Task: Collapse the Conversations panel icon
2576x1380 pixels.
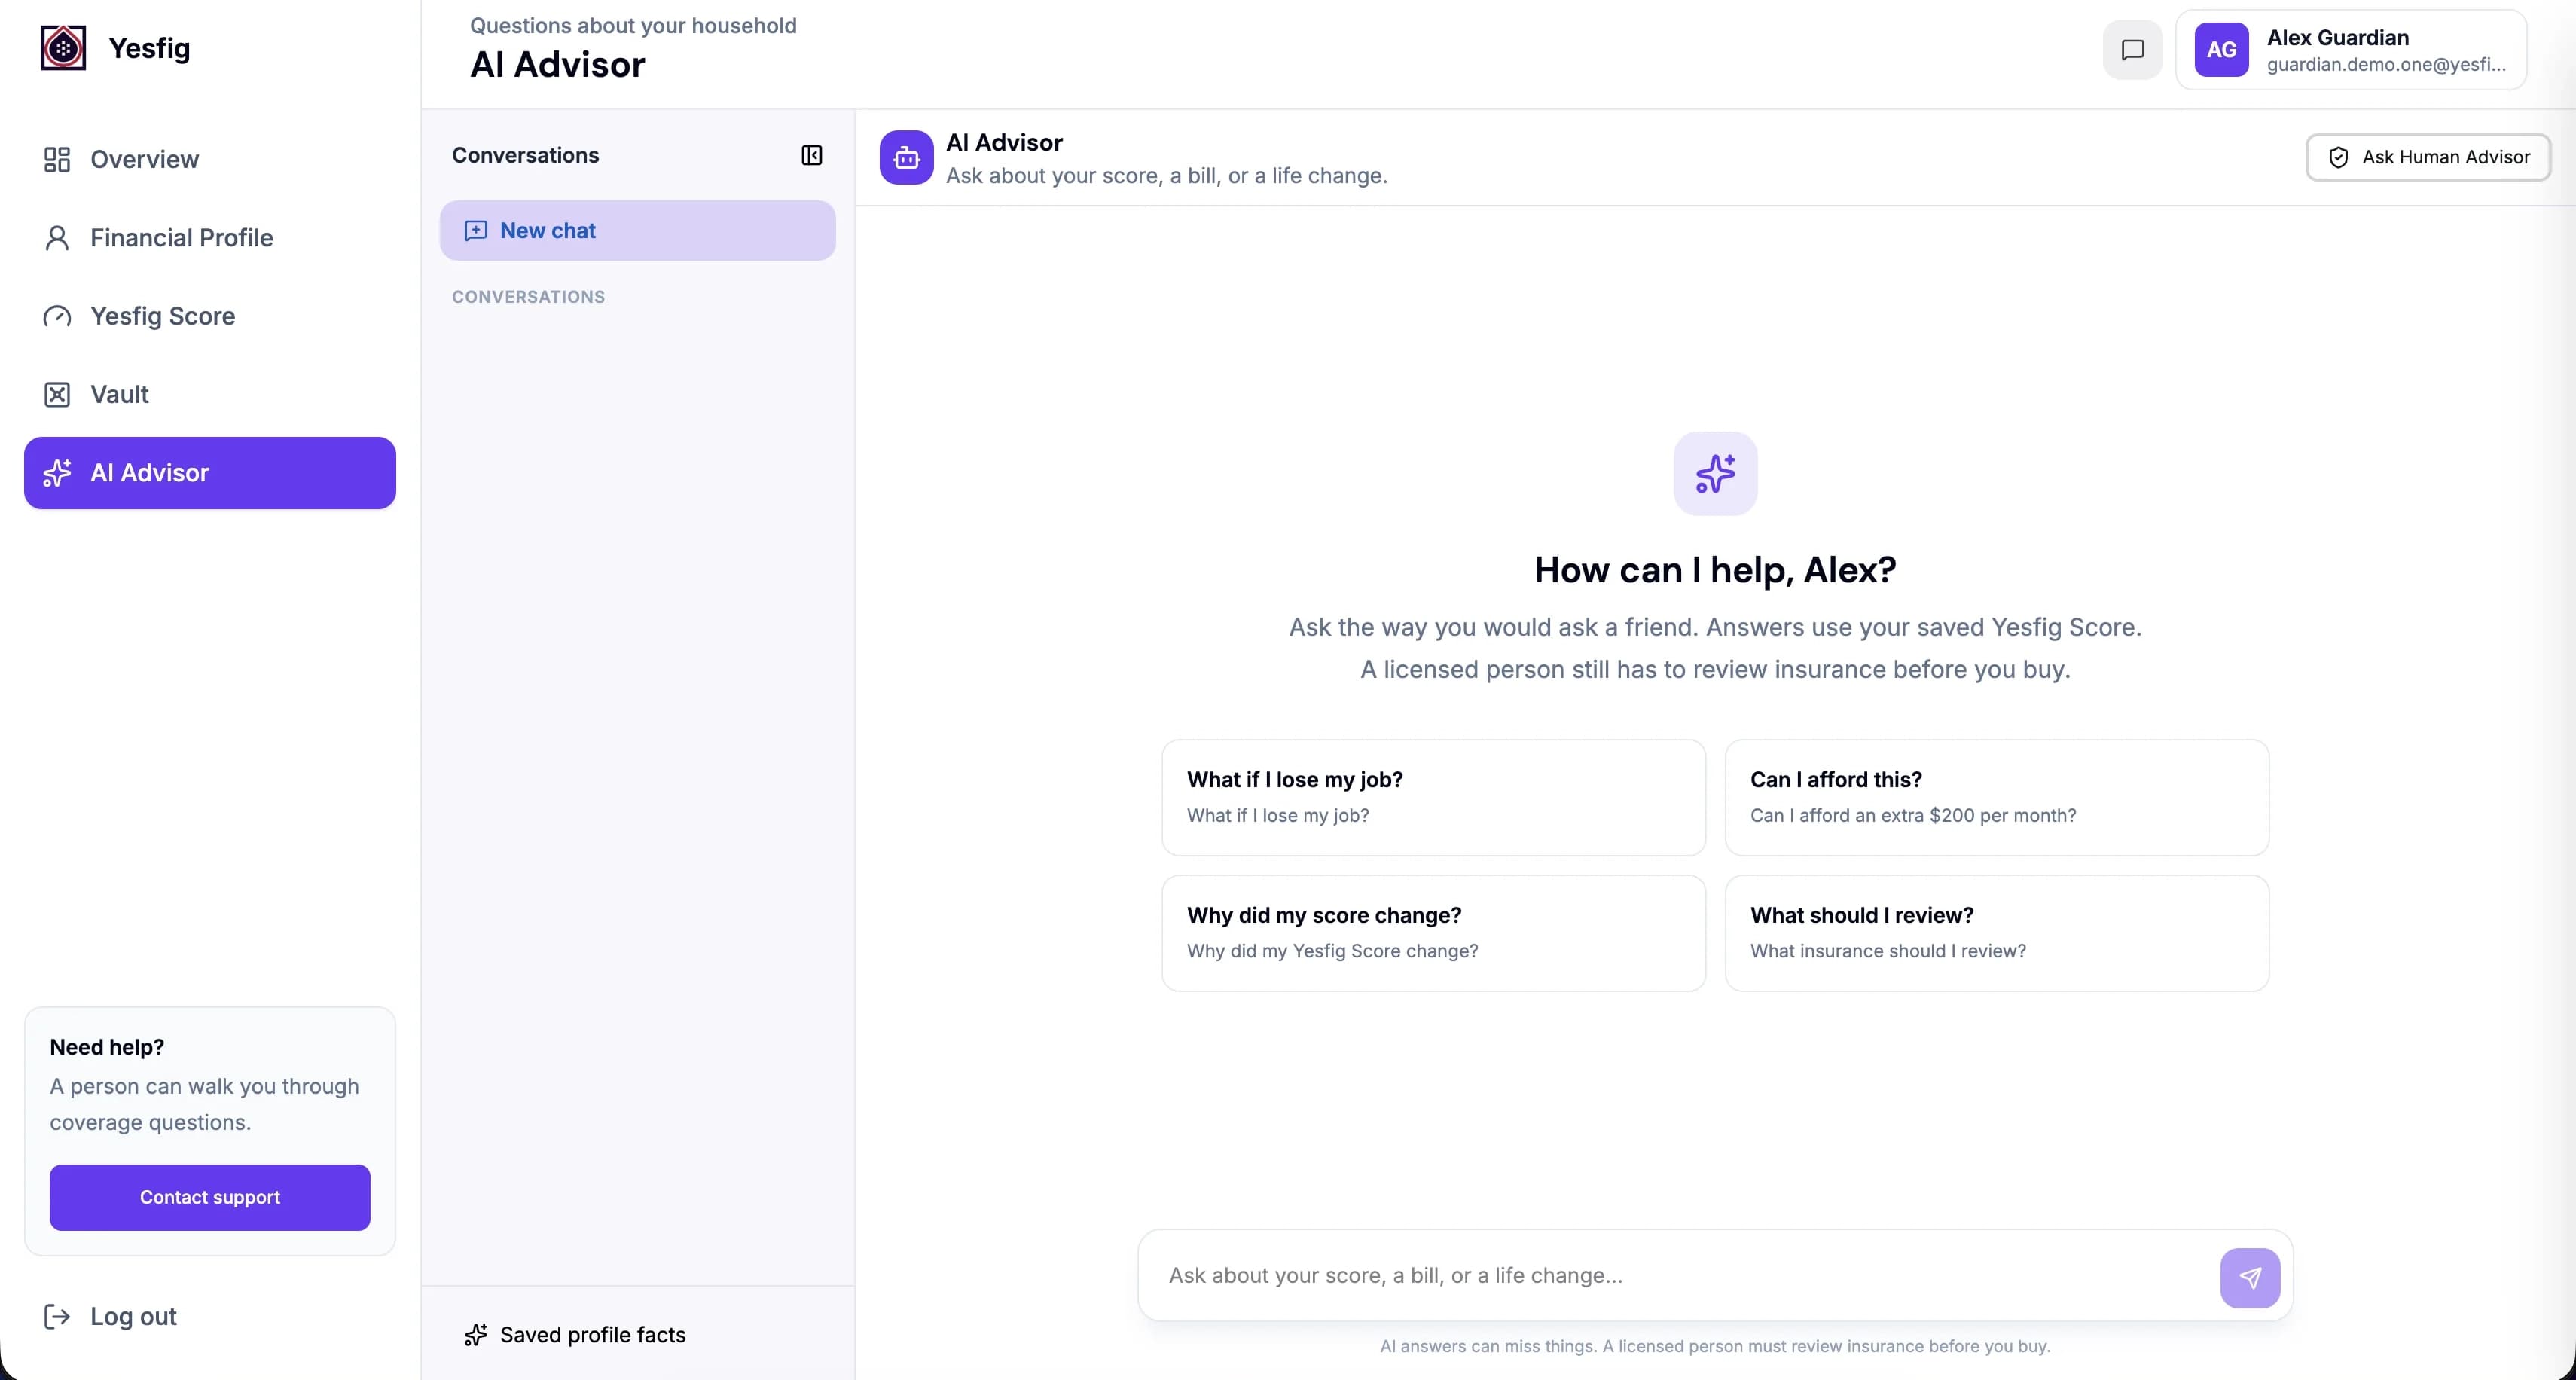Action: [812, 155]
